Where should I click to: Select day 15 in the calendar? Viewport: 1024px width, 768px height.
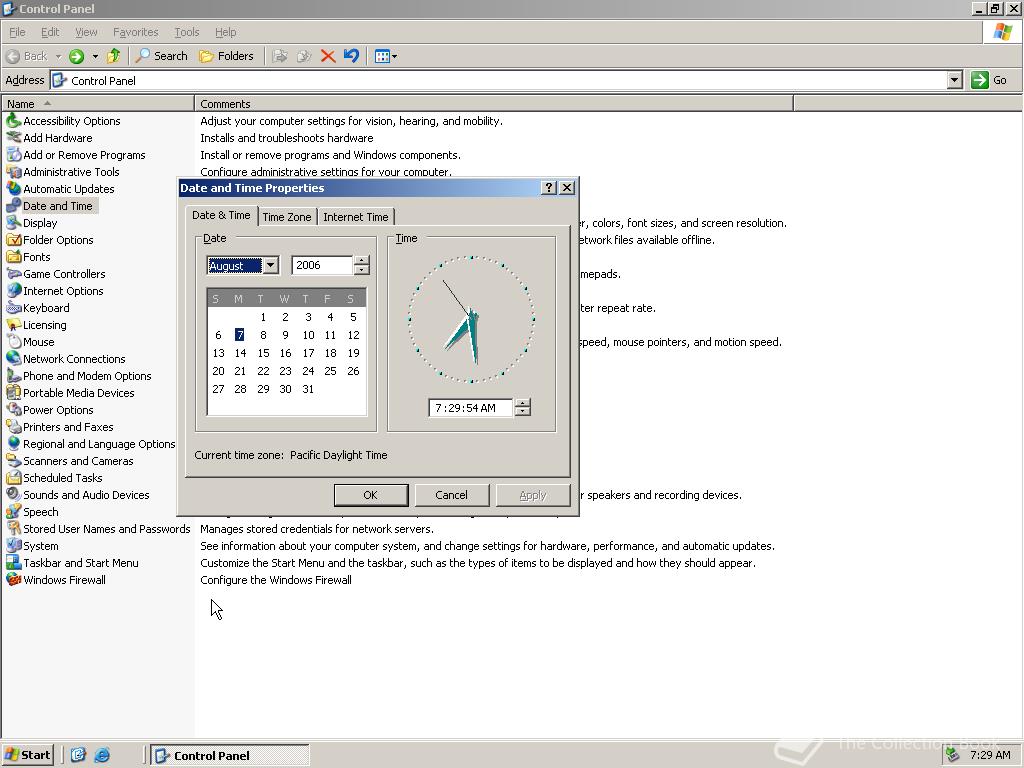[263, 353]
